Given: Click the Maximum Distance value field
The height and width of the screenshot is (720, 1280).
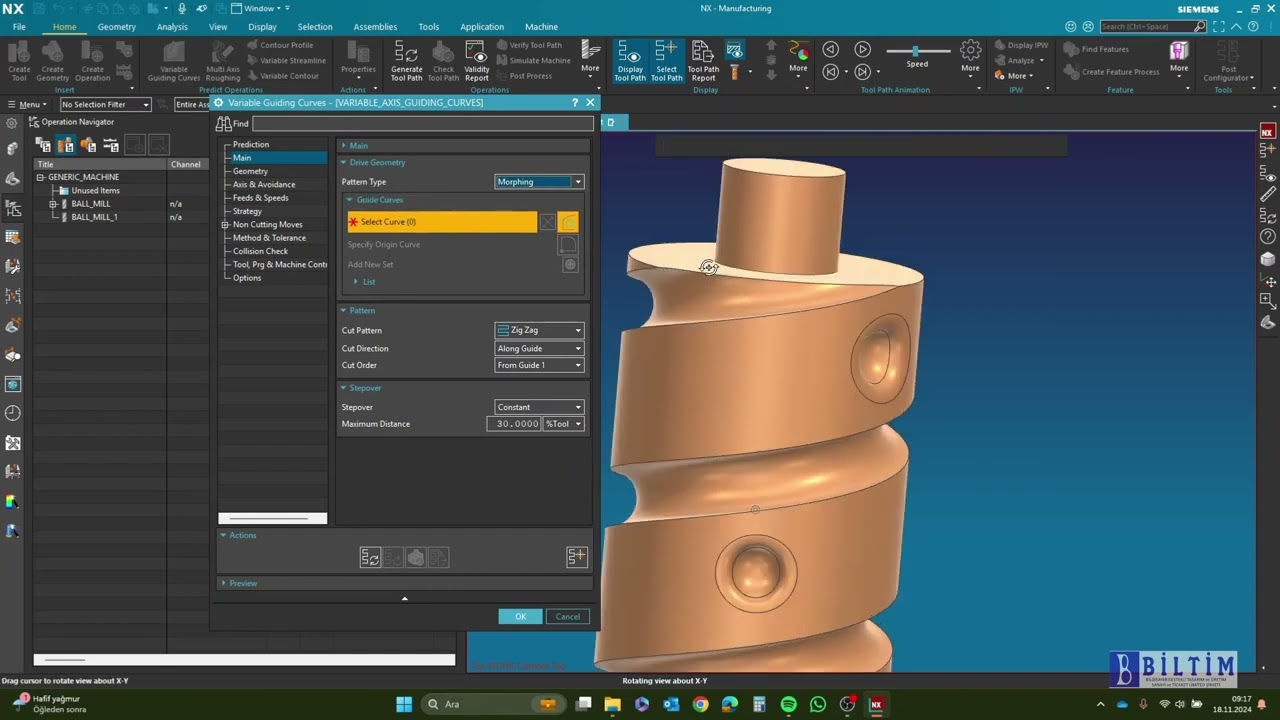Looking at the screenshot, I should [x=514, y=424].
